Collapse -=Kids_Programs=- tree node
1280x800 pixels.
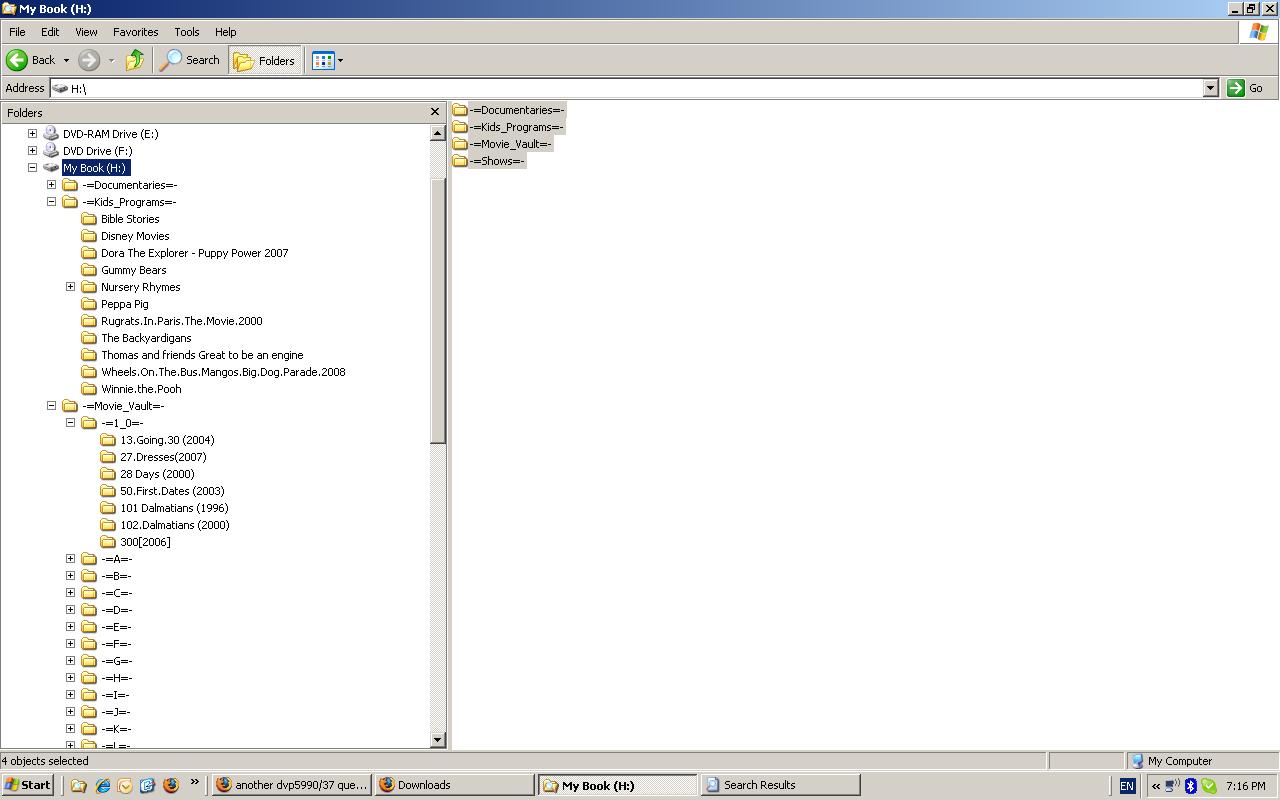pos(51,201)
